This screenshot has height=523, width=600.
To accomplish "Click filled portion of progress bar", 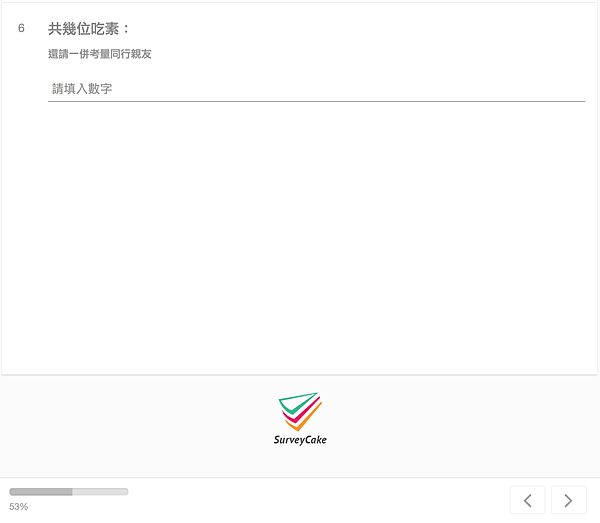I will [41, 492].
